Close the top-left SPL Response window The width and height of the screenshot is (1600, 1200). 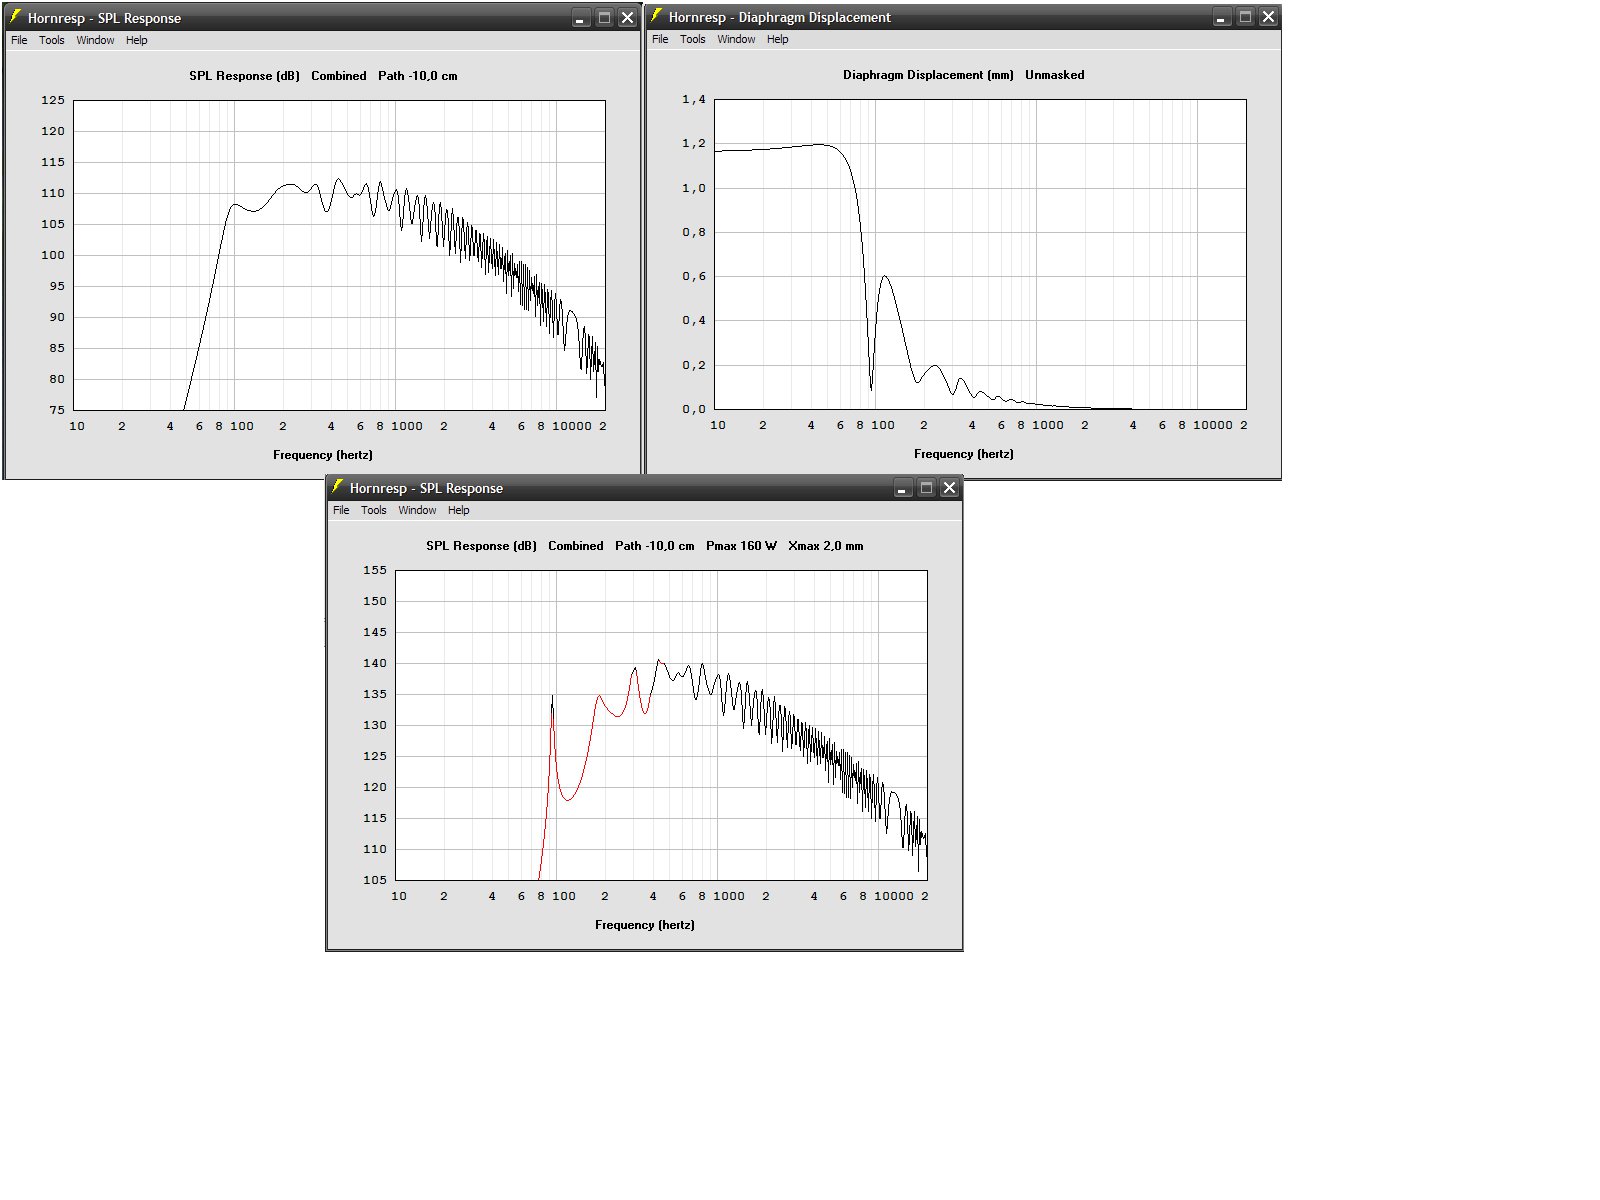tap(627, 18)
